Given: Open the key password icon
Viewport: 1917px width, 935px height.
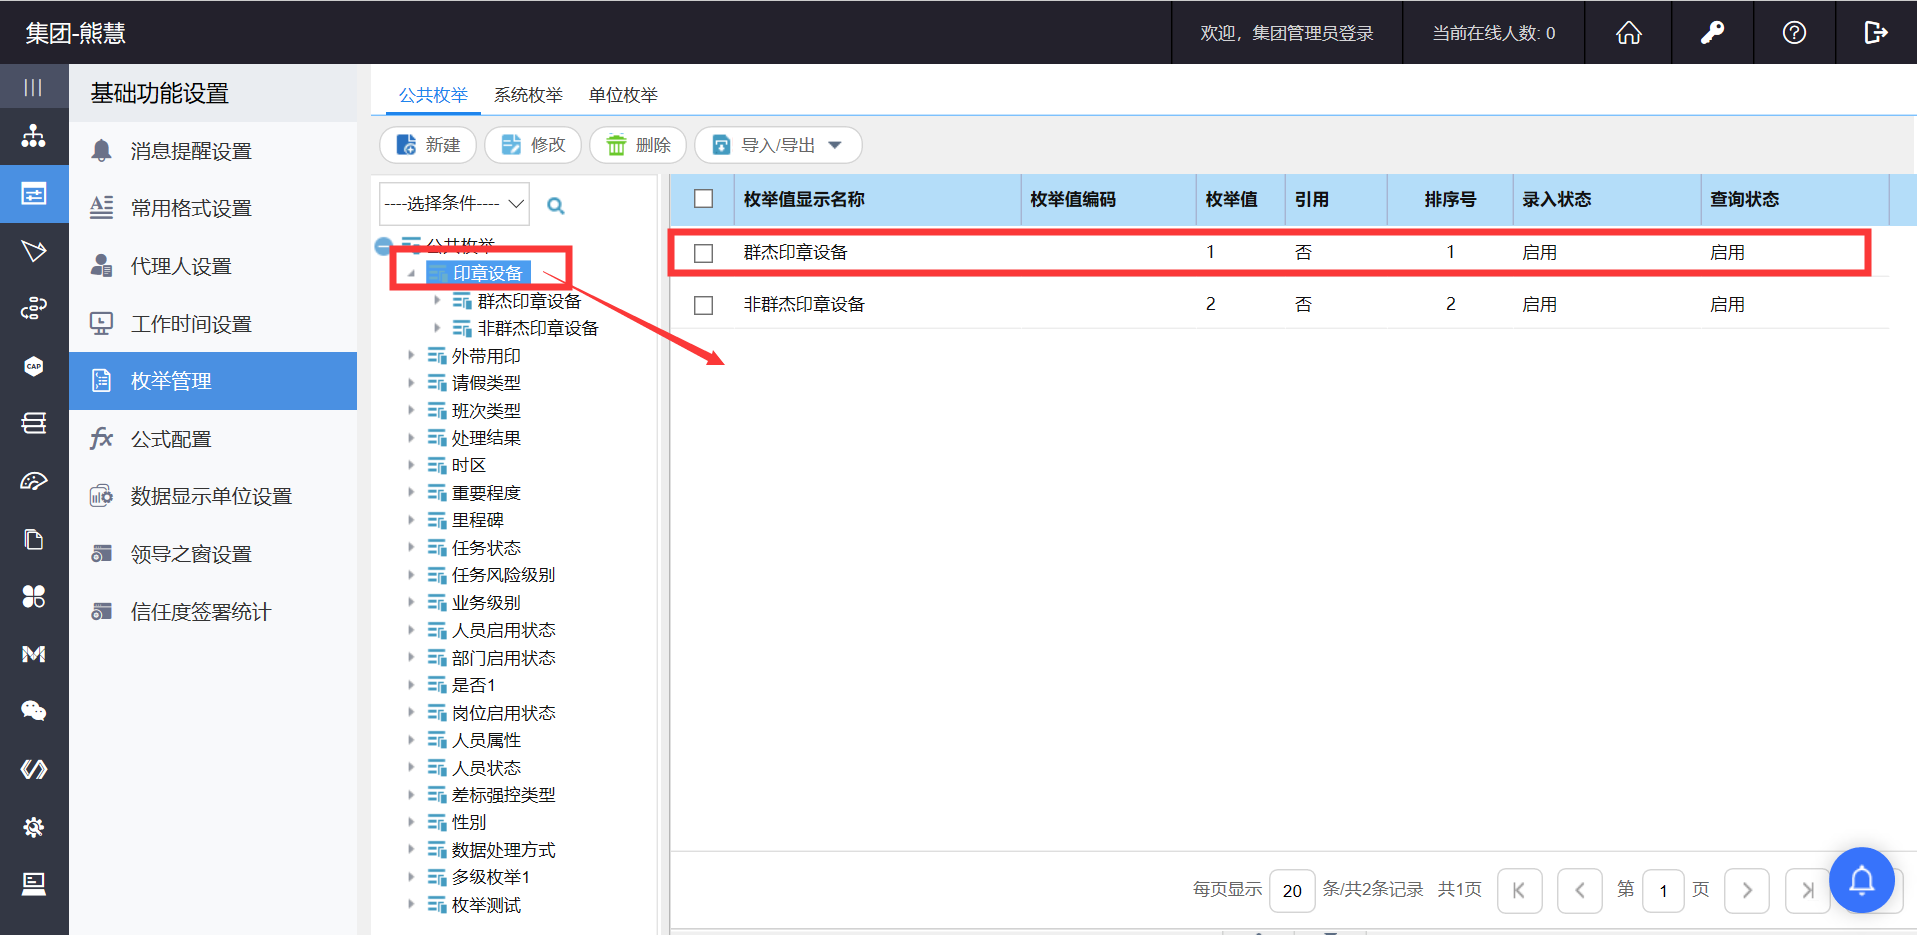Looking at the screenshot, I should pyautogui.click(x=1712, y=33).
